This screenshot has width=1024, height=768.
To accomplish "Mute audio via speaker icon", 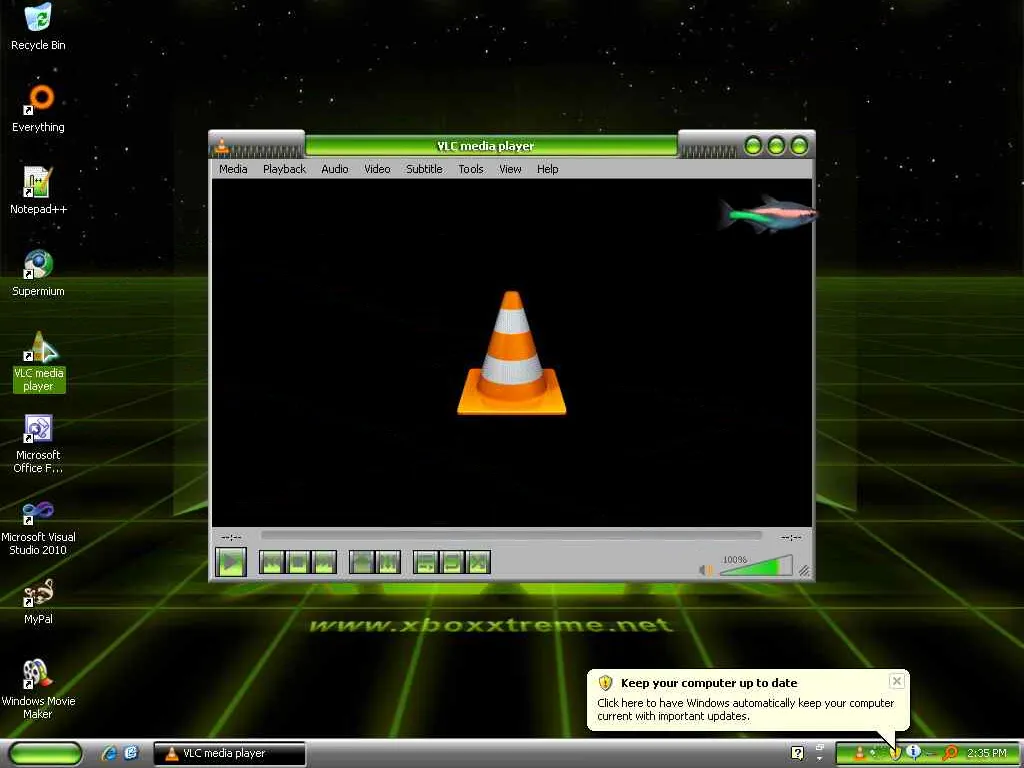I will coord(705,569).
